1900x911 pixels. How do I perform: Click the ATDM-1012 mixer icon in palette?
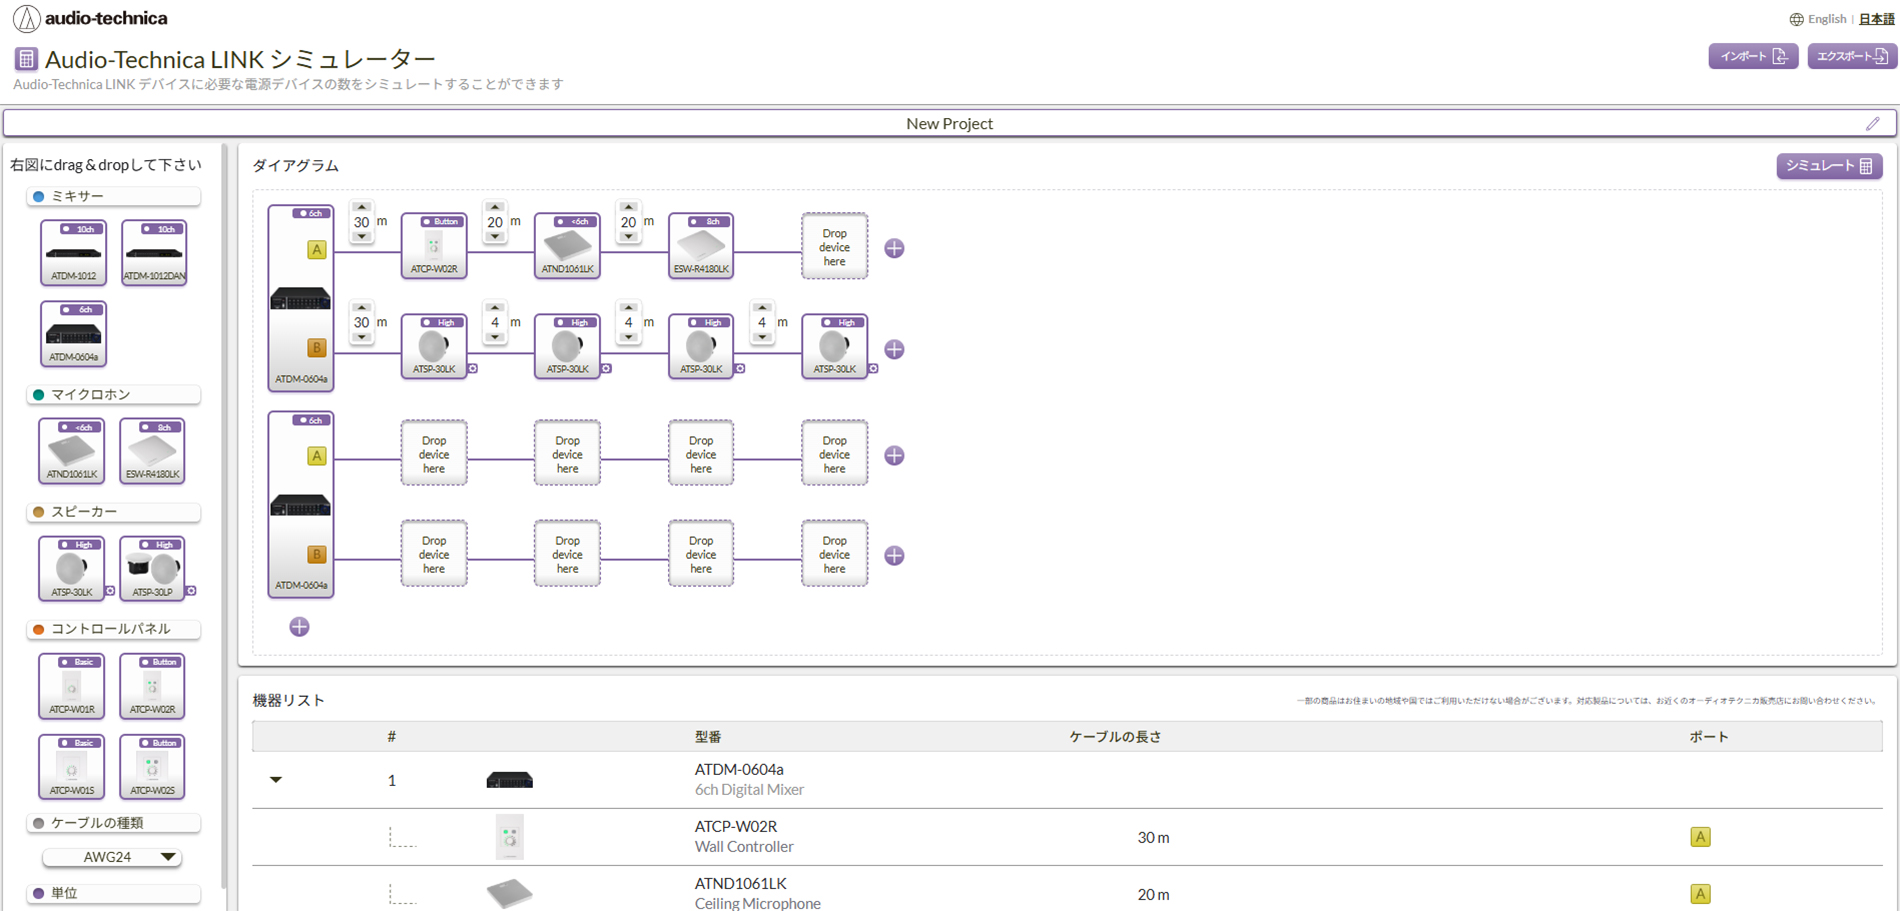73,253
